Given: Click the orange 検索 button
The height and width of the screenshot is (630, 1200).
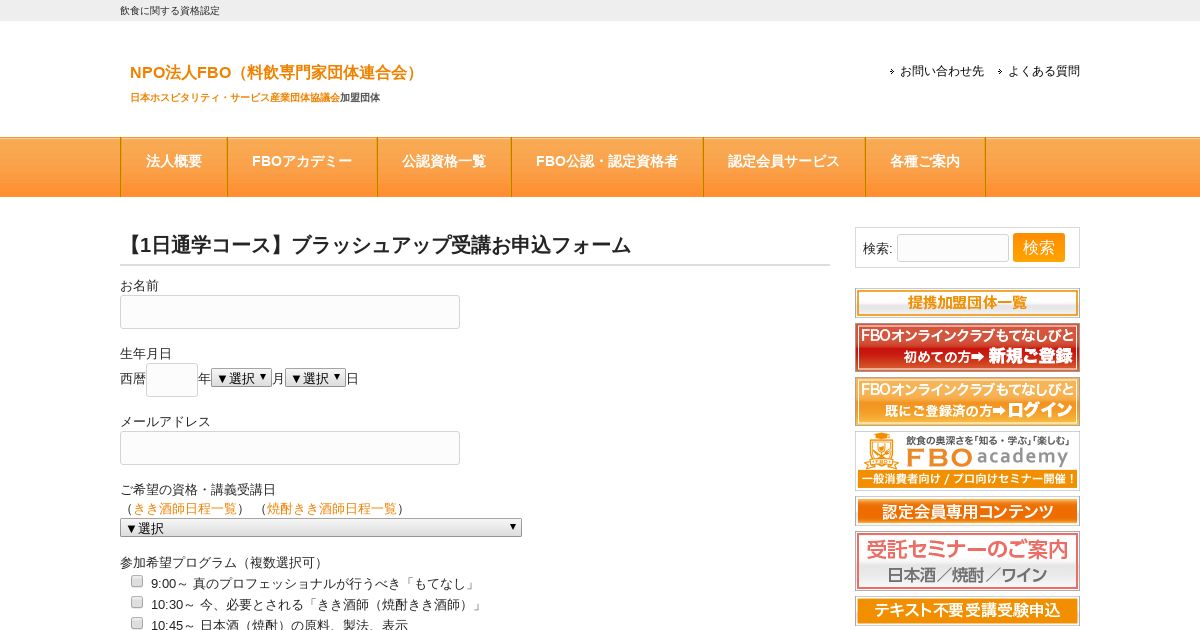Looking at the screenshot, I should pos(1039,247).
